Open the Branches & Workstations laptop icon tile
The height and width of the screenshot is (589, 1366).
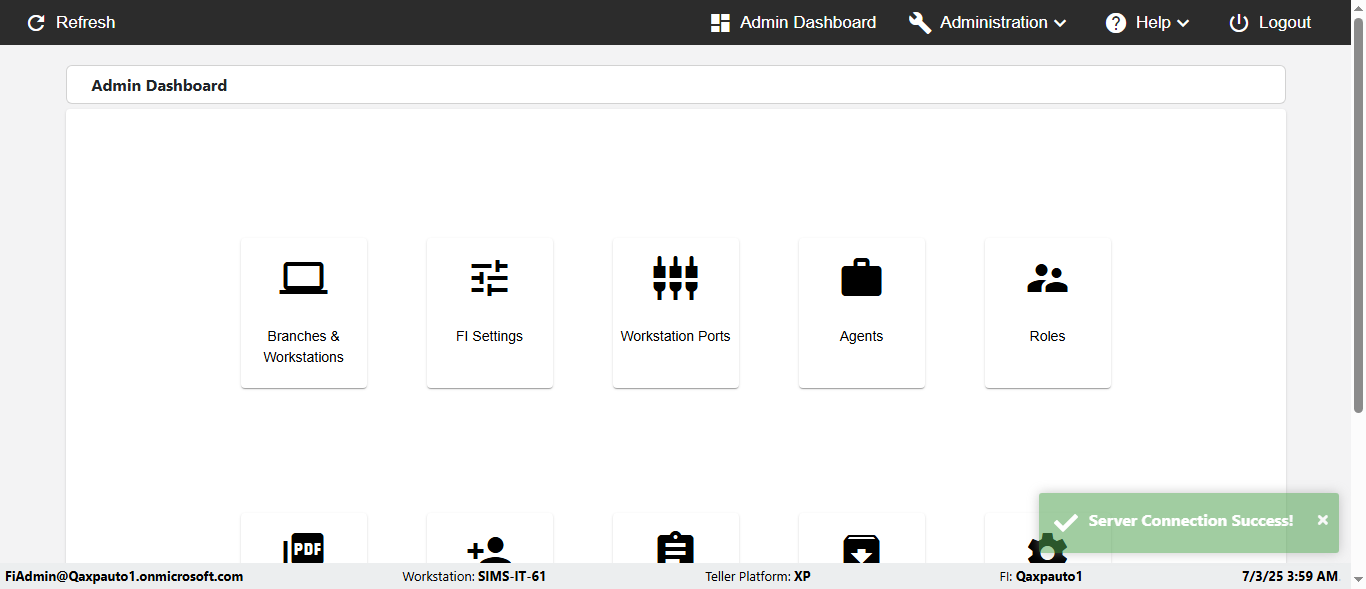coord(304,313)
